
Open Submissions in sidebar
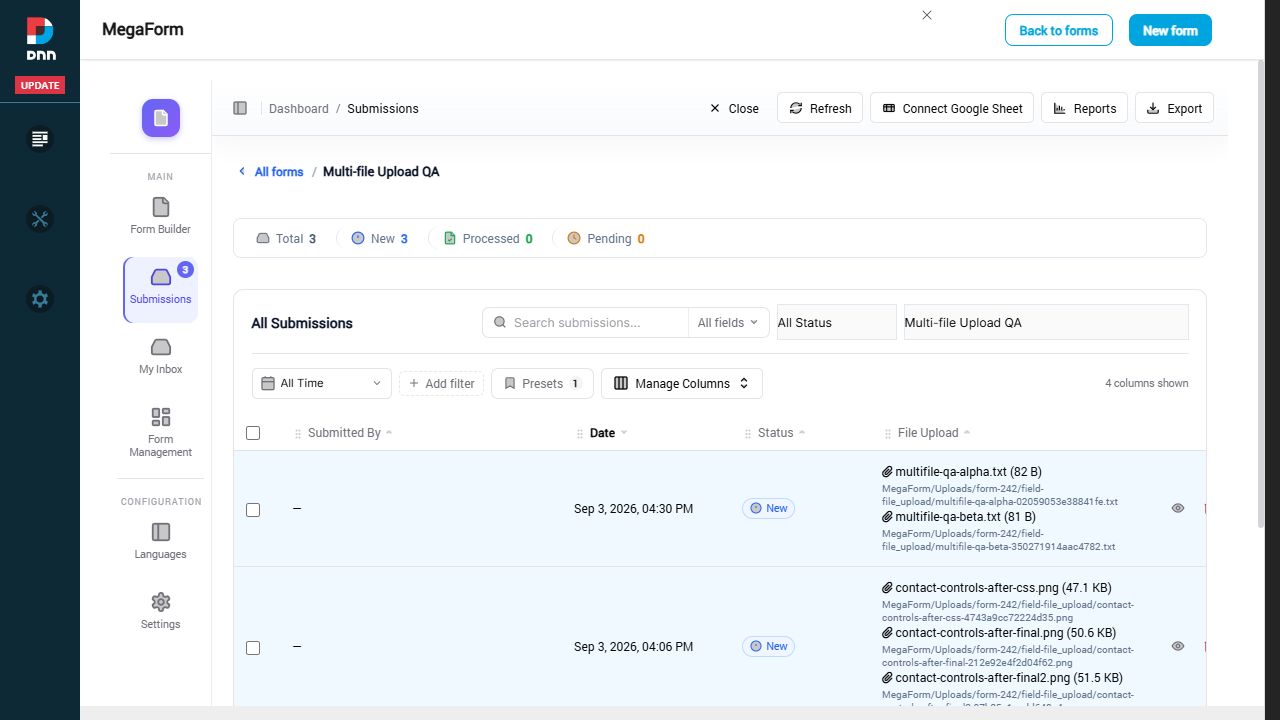click(161, 290)
